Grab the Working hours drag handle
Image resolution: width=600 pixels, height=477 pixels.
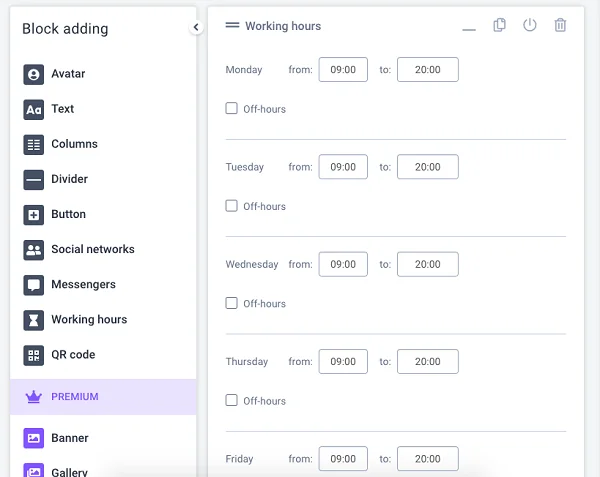[232, 25]
